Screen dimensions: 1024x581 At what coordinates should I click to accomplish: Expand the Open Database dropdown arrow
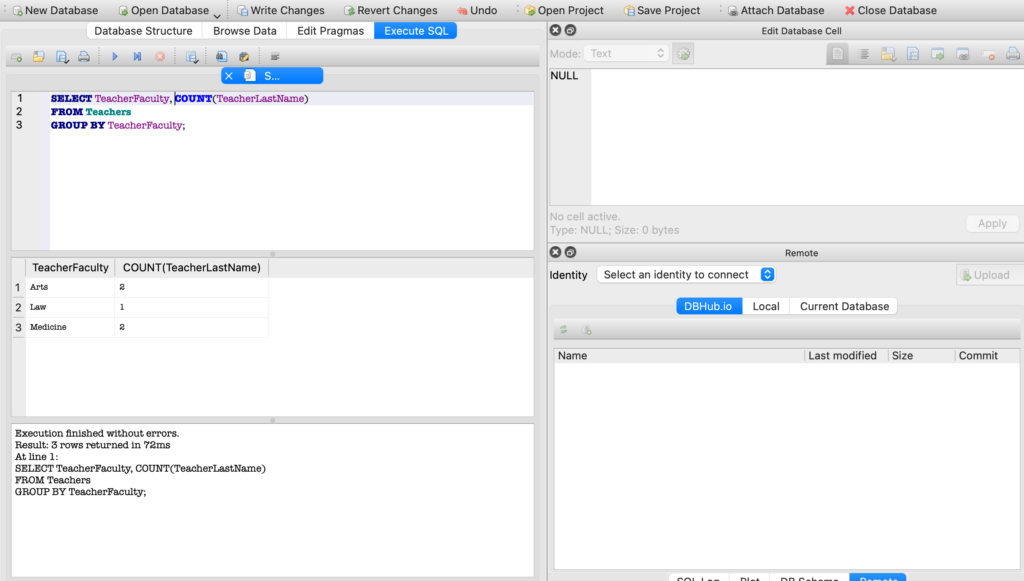217,13
